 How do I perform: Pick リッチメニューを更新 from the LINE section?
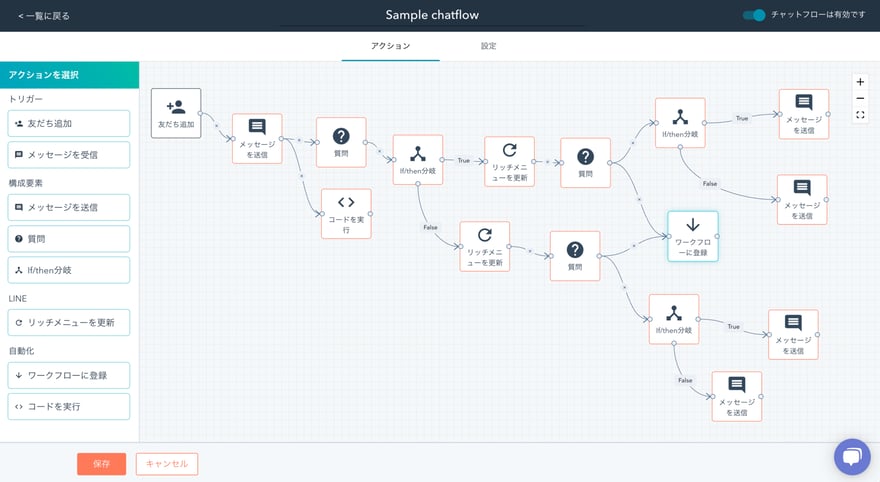69,323
